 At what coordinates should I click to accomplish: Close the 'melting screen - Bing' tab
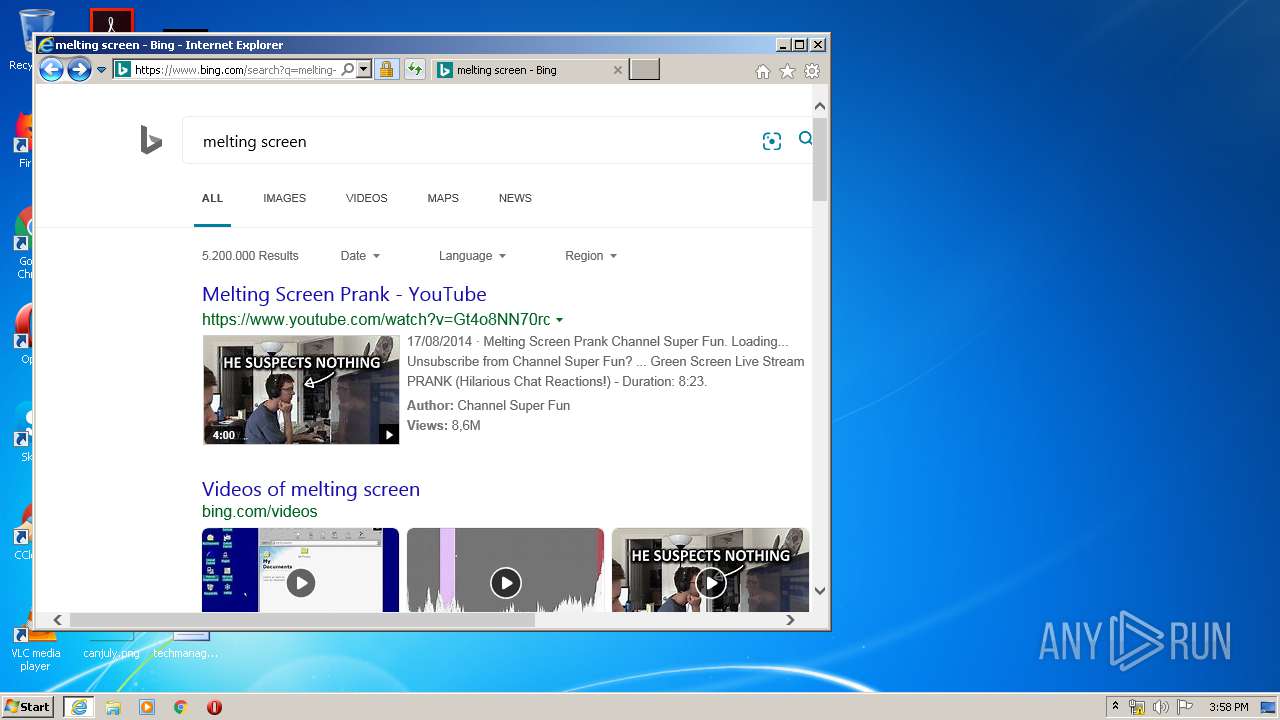pyautogui.click(x=617, y=70)
